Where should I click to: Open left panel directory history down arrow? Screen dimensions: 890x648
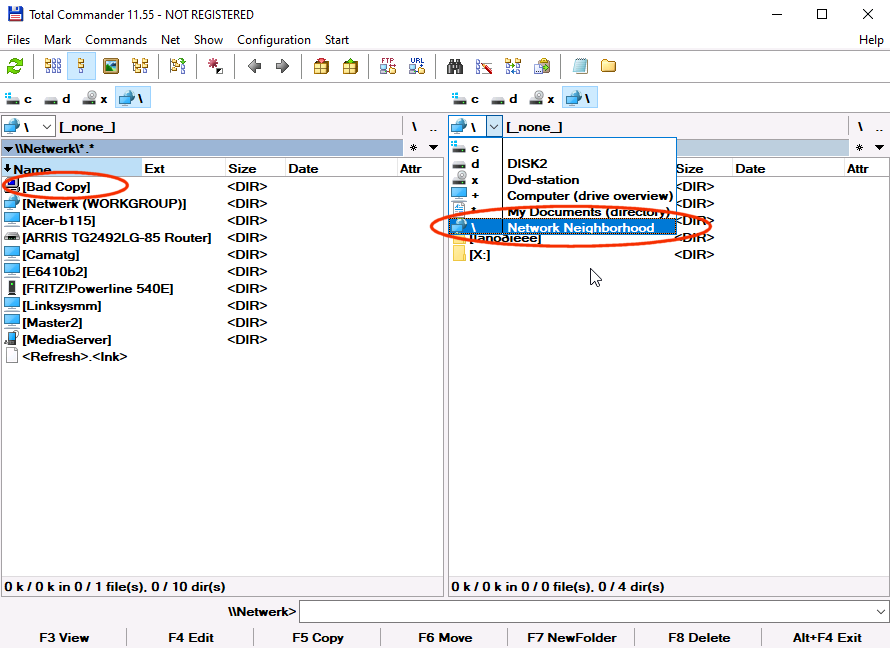pos(434,148)
